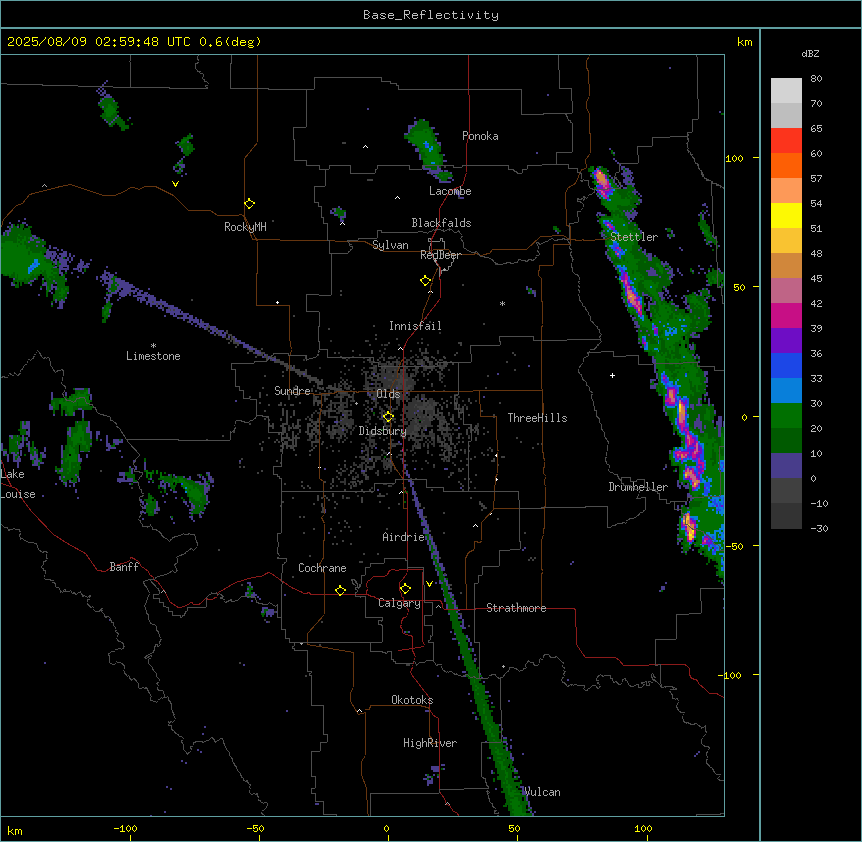Click the -100 tick label on bottom axis
862x842 pixels.
click(126, 828)
